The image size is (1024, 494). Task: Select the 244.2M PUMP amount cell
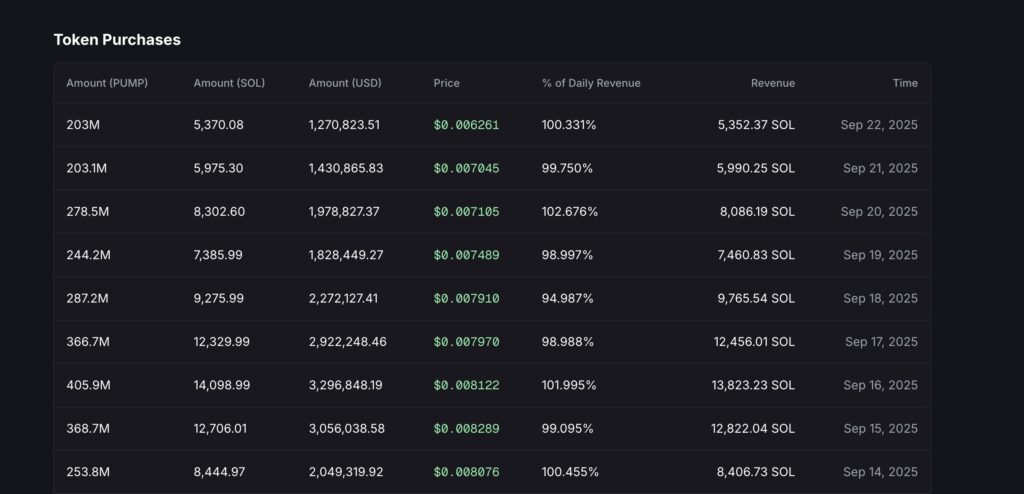click(x=88, y=255)
